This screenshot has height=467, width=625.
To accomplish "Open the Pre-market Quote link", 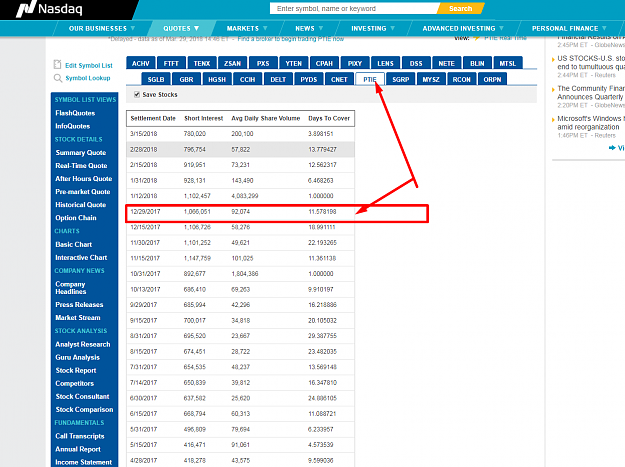I will 83,192.
